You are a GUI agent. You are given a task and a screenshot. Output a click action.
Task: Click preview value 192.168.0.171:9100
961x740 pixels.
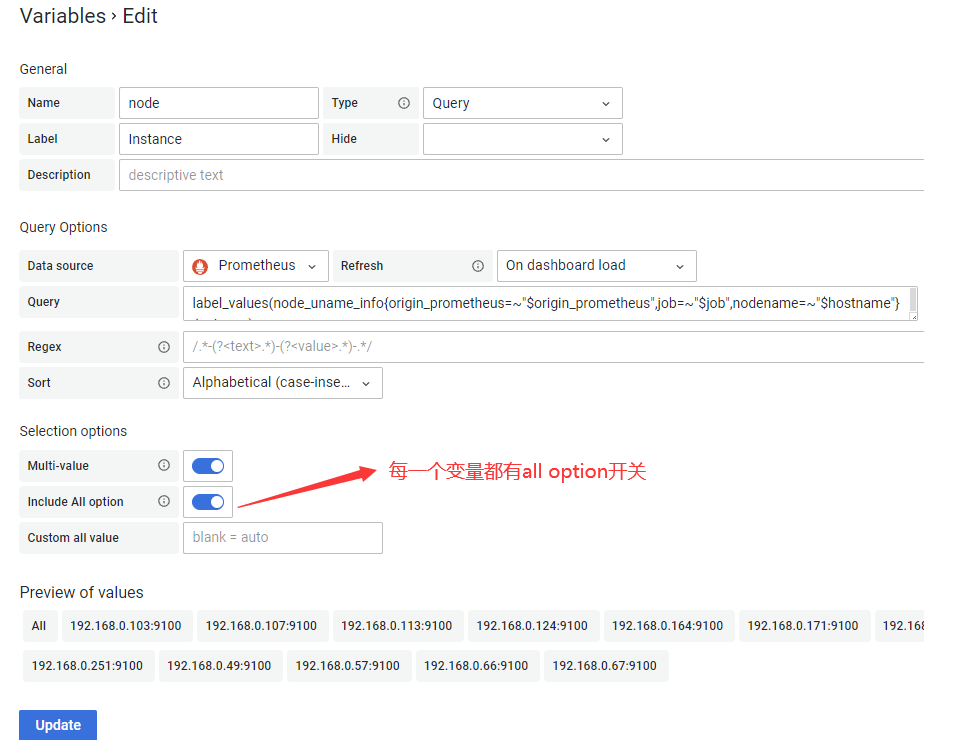pos(803,626)
